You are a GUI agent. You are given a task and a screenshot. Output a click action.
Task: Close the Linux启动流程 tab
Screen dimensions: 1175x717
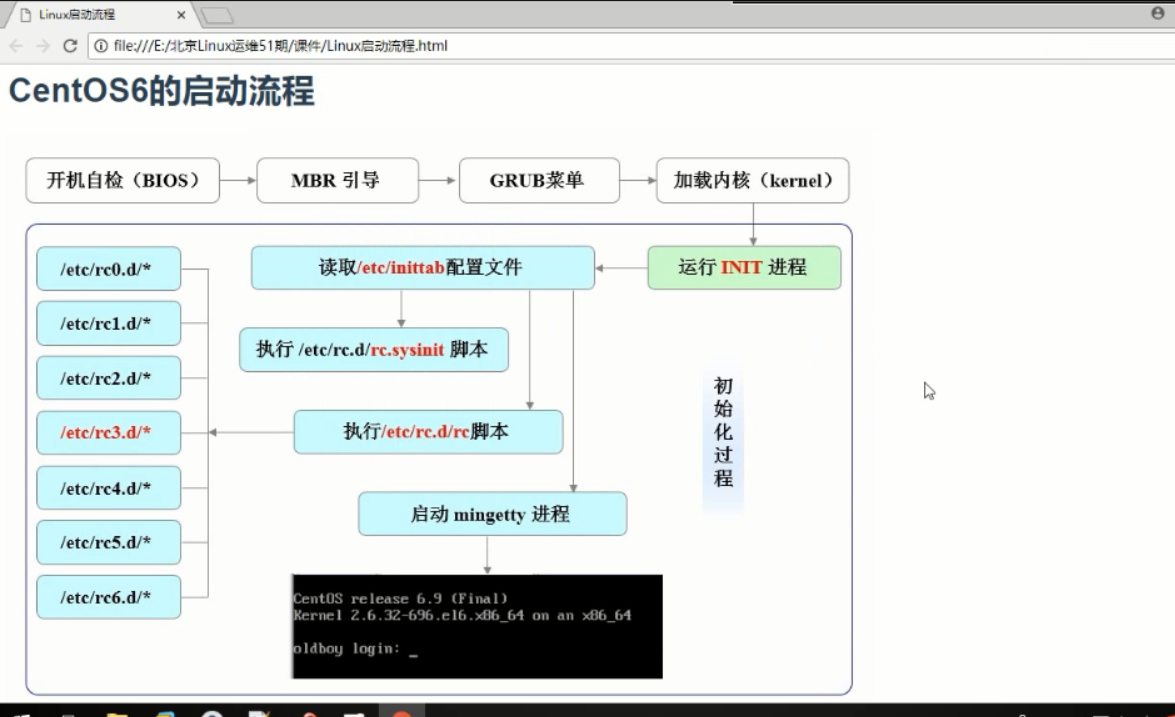click(x=181, y=14)
